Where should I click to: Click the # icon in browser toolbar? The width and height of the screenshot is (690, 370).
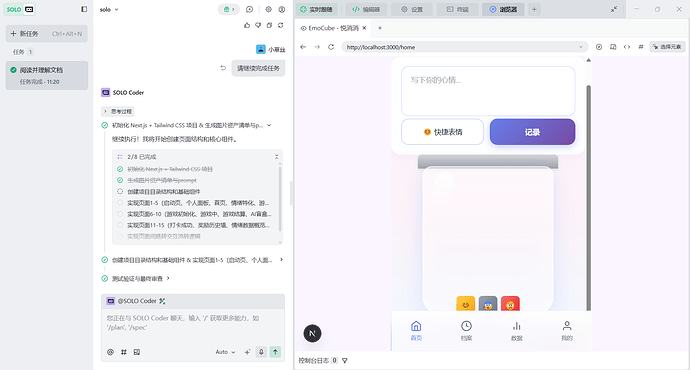tap(641, 47)
